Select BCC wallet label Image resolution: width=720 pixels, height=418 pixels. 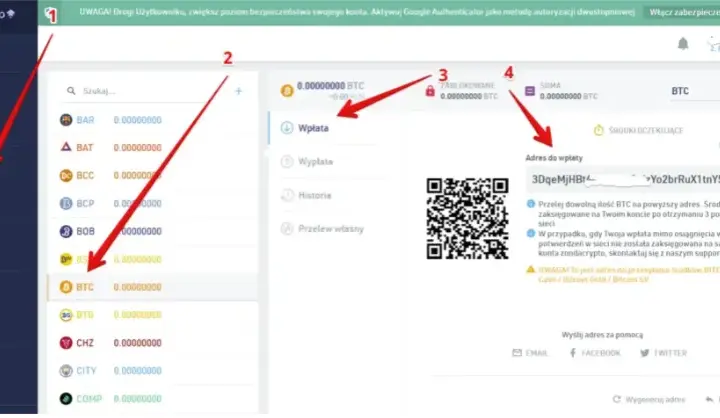tap(85, 175)
